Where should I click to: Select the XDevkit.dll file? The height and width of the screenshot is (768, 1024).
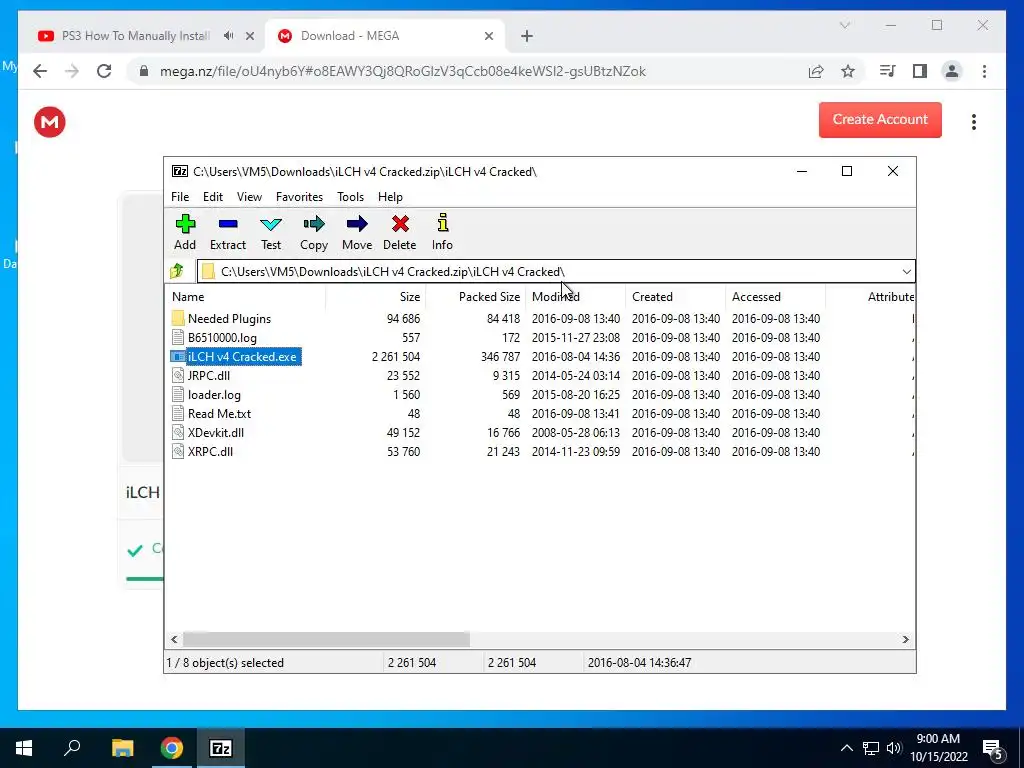(216, 432)
